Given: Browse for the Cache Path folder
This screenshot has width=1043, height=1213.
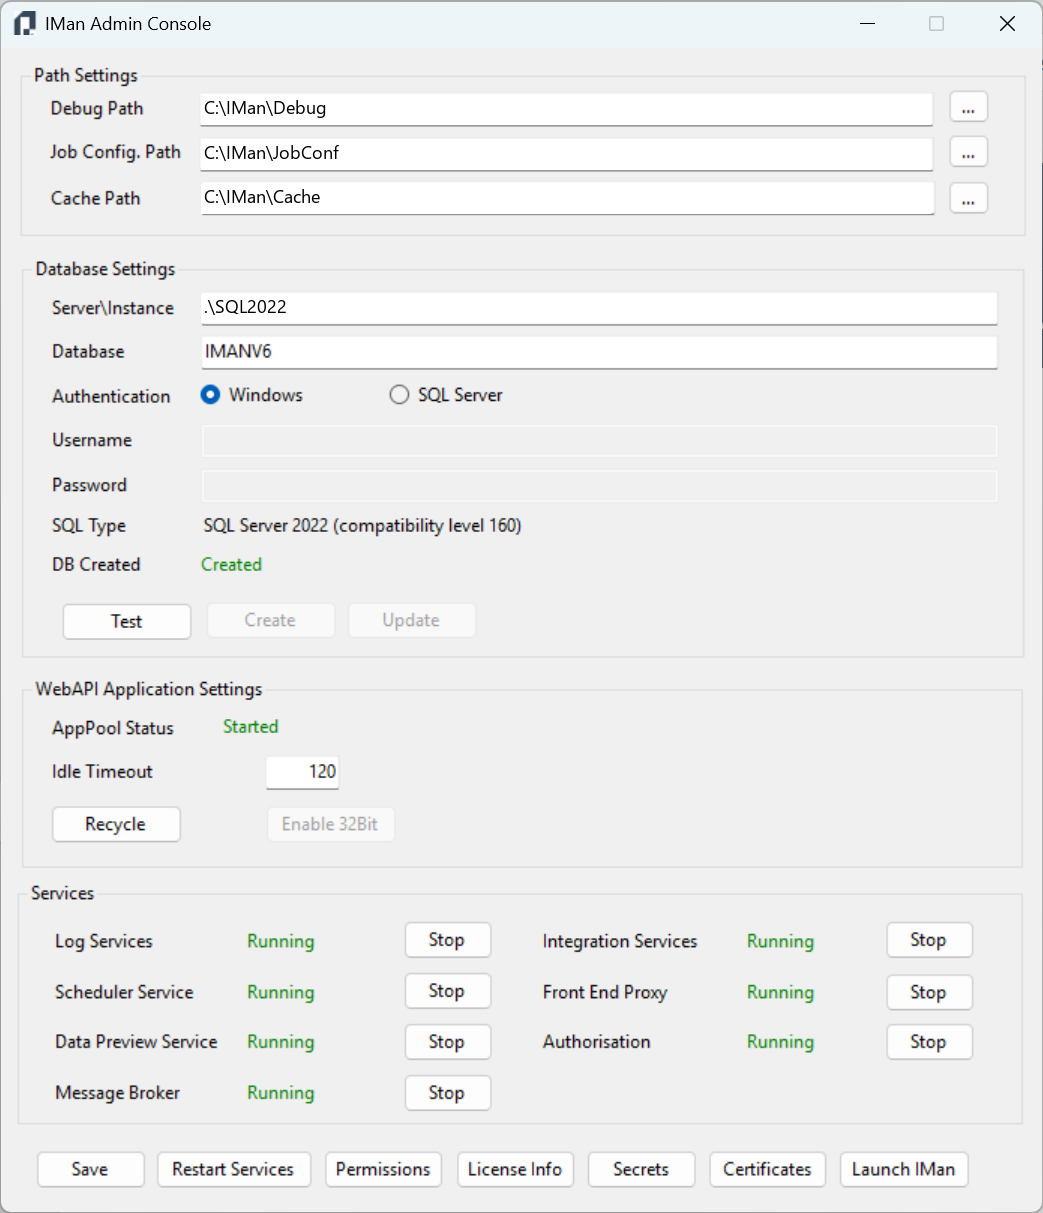Looking at the screenshot, I should coord(968,198).
